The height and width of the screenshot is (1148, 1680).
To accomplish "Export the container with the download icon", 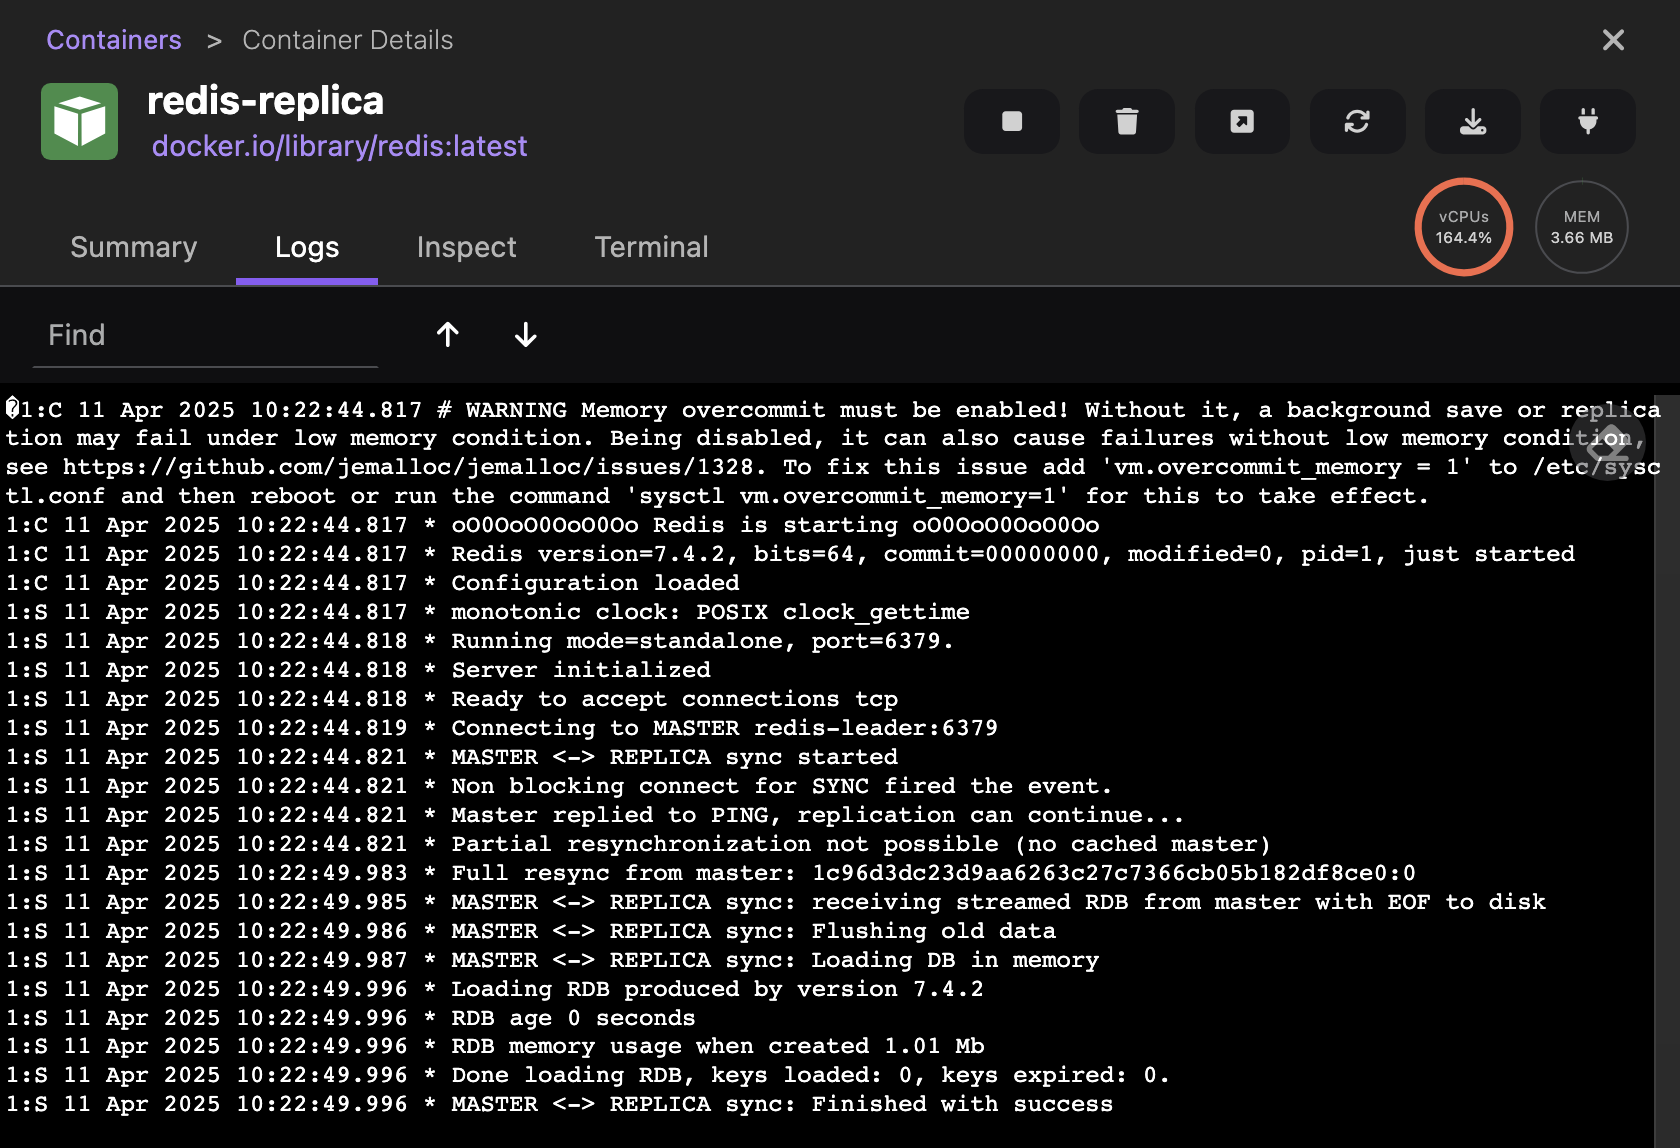I will [1472, 121].
